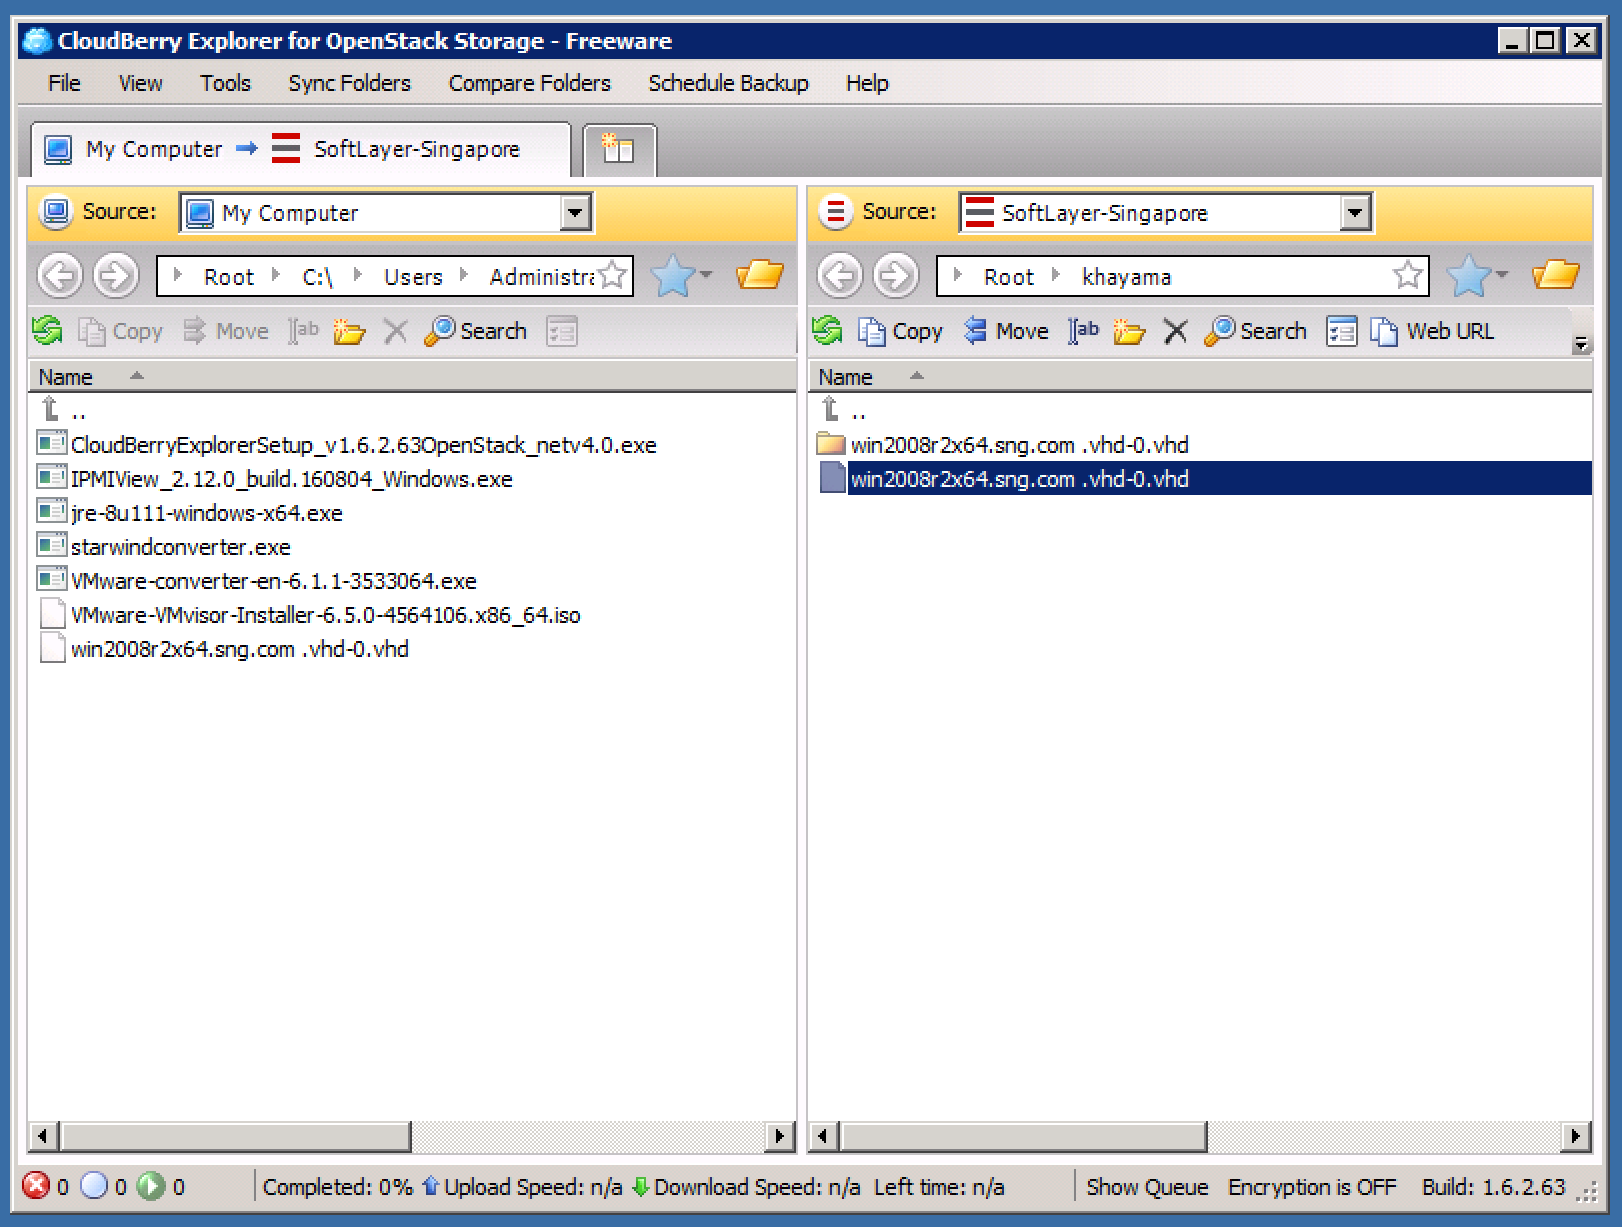This screenshot has height=1227, width=1622.
Task: Go up one level in left pane
Action: (63, 410)
